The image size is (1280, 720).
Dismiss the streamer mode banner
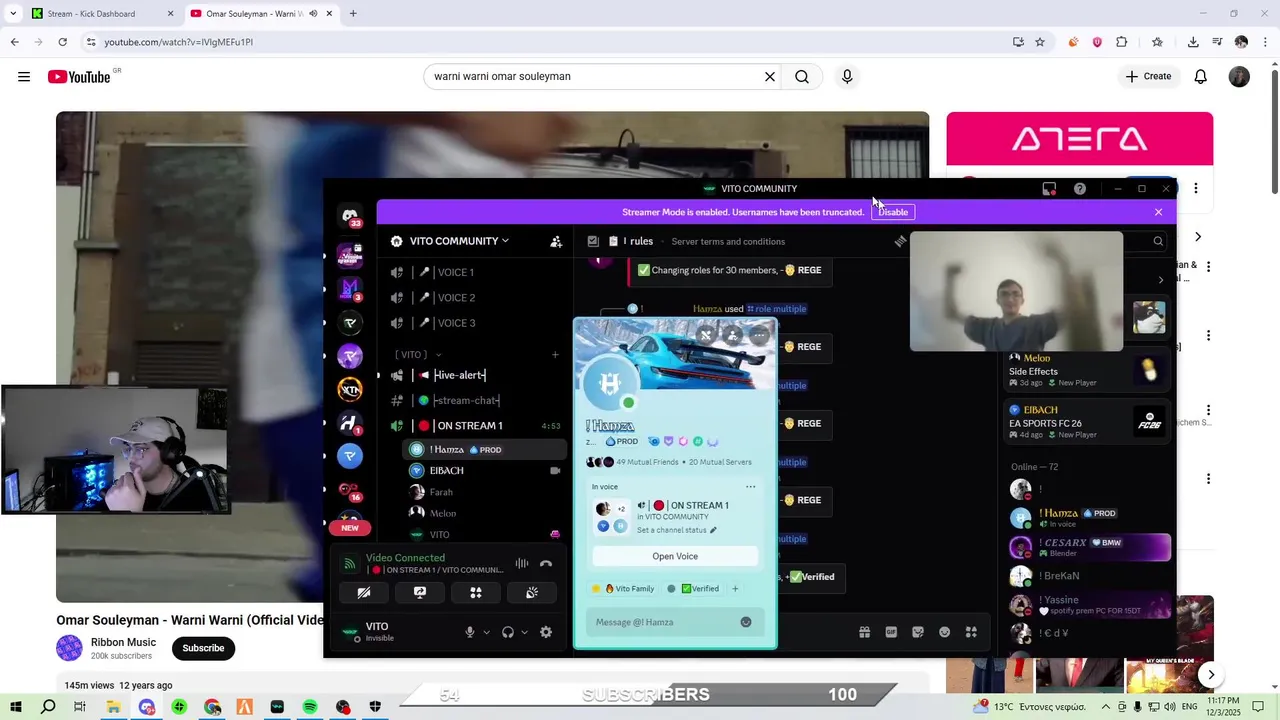click(x=1158, y=212)
